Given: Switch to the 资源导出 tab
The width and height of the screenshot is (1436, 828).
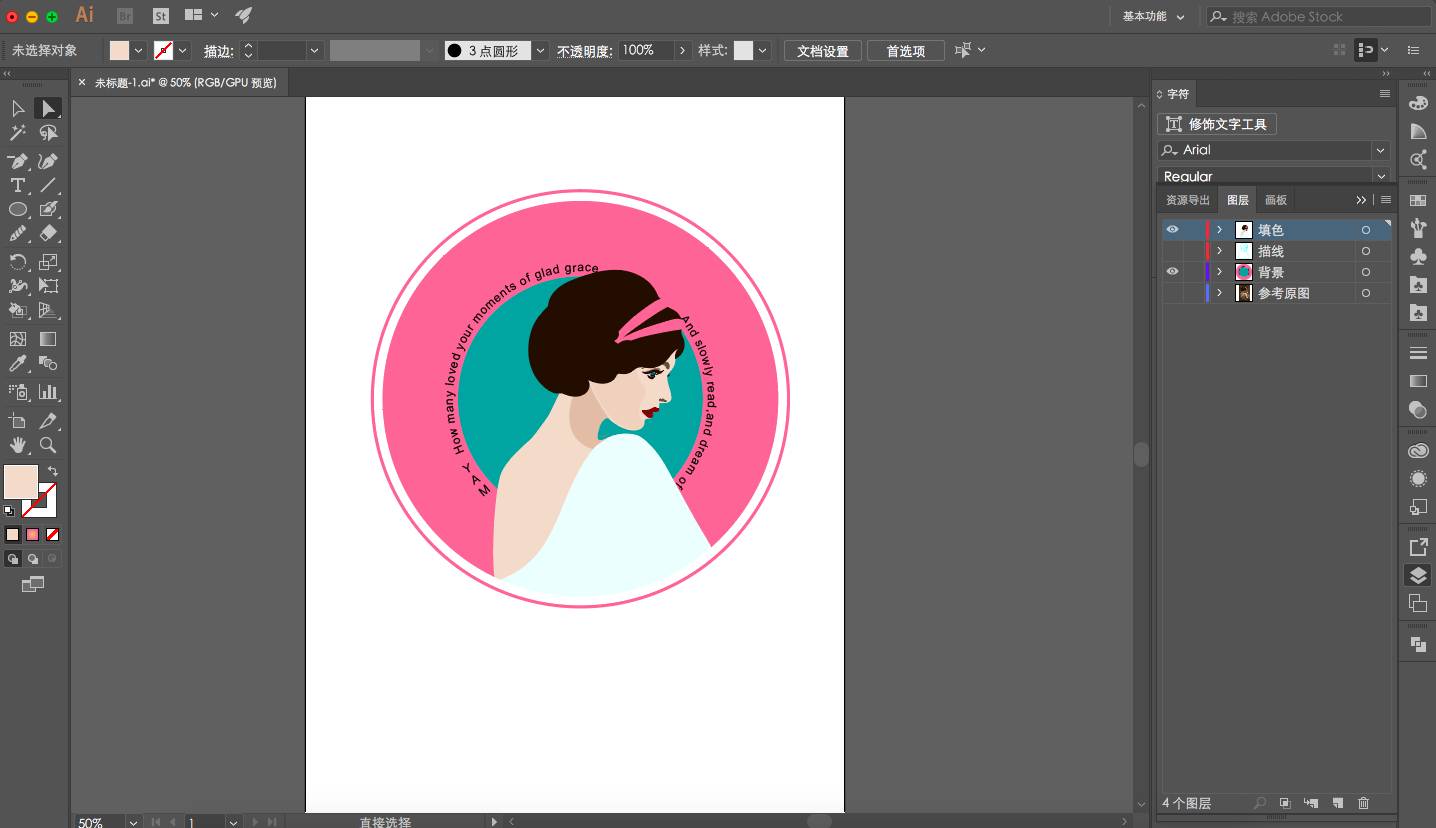Looking at the screenshot, I should point(1187,200).
